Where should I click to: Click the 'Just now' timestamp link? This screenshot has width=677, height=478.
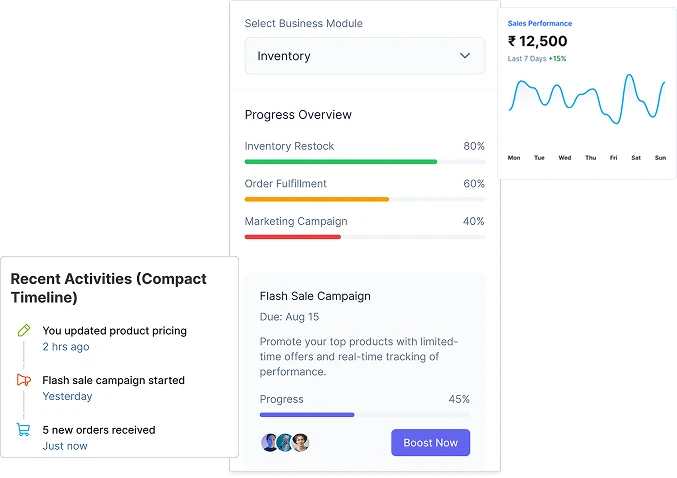tap(64, 446)
